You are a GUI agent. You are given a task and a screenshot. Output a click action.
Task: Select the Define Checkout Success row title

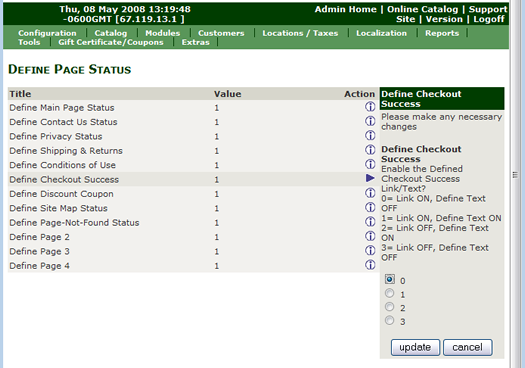coord(64,179)
